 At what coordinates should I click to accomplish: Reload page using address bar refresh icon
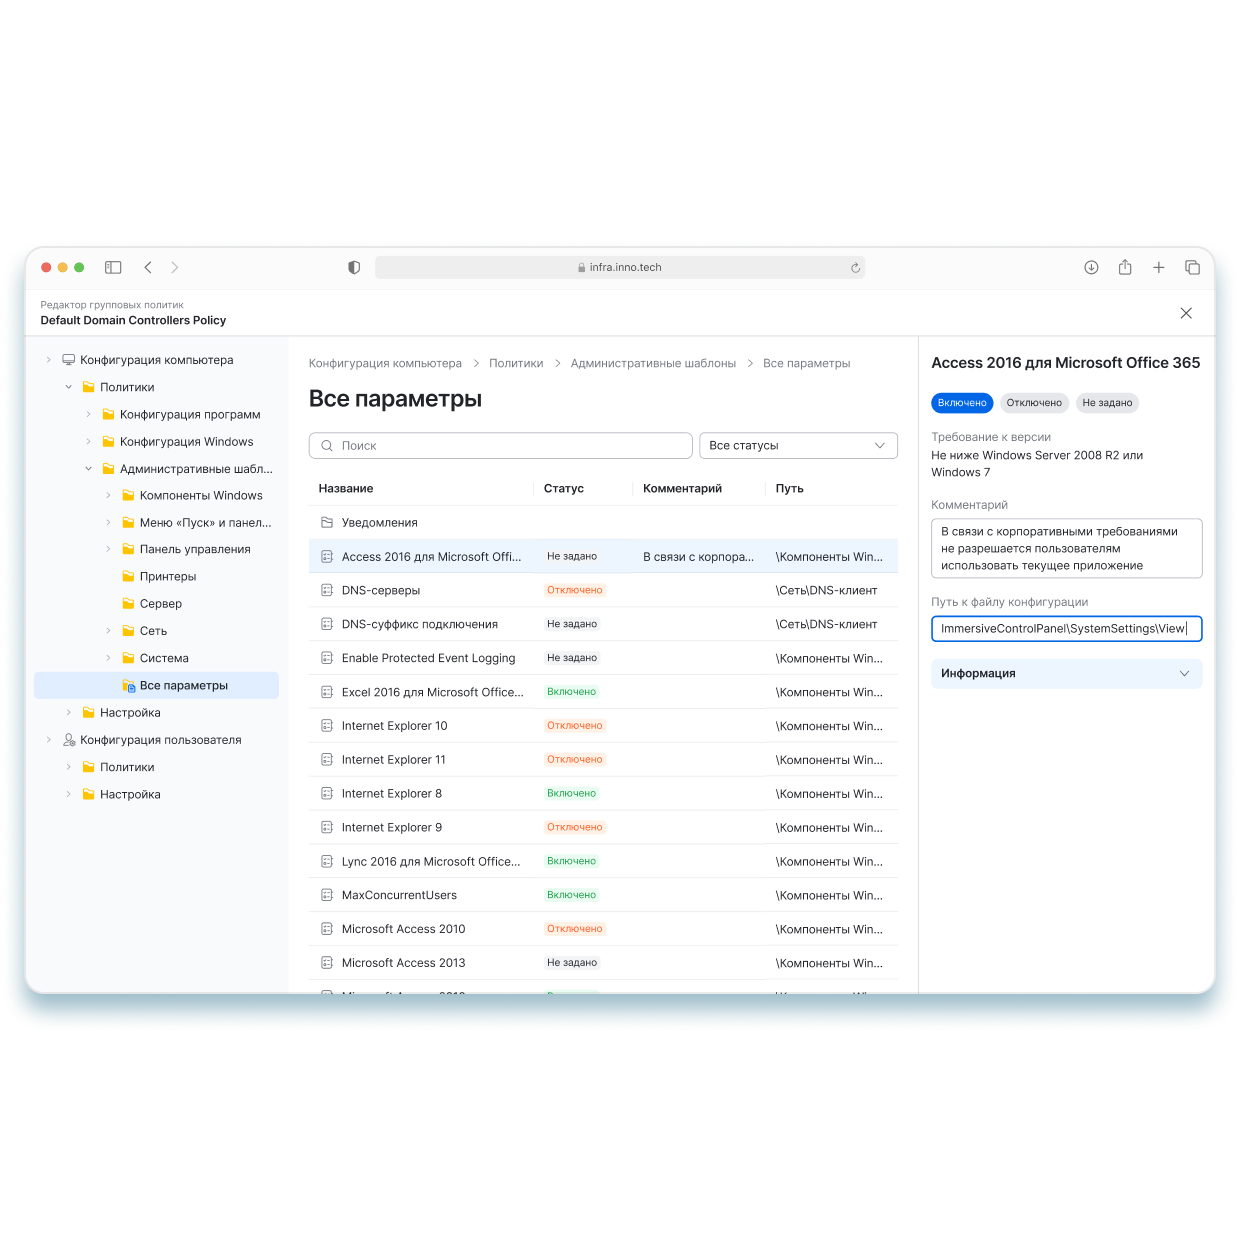coord(855,268)
